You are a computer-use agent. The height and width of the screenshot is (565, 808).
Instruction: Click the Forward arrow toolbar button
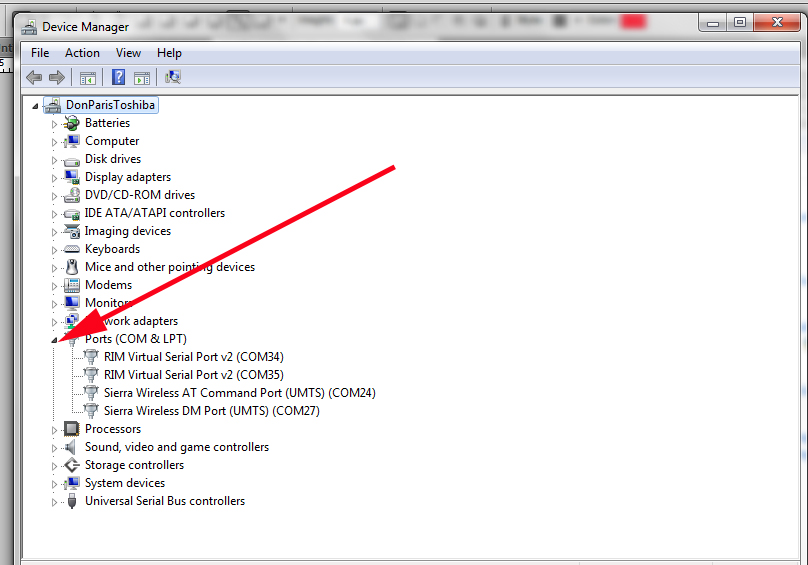57,78
